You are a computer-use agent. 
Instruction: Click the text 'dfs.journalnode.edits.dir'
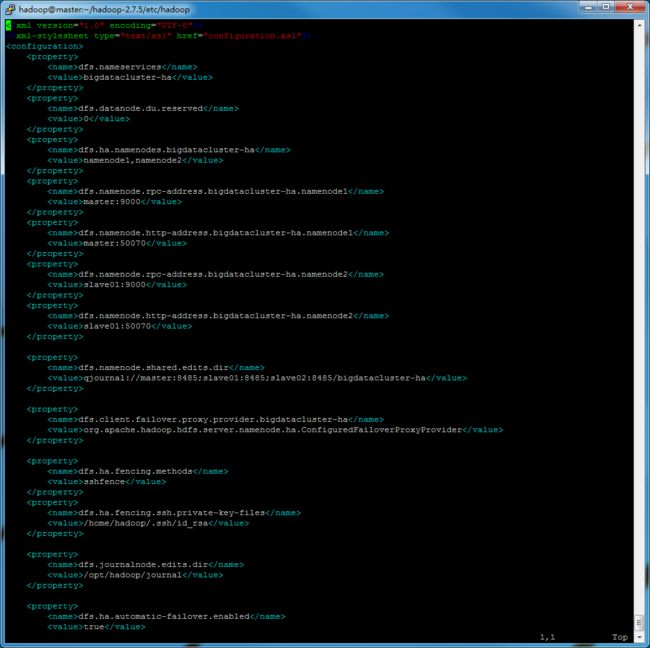143,564
